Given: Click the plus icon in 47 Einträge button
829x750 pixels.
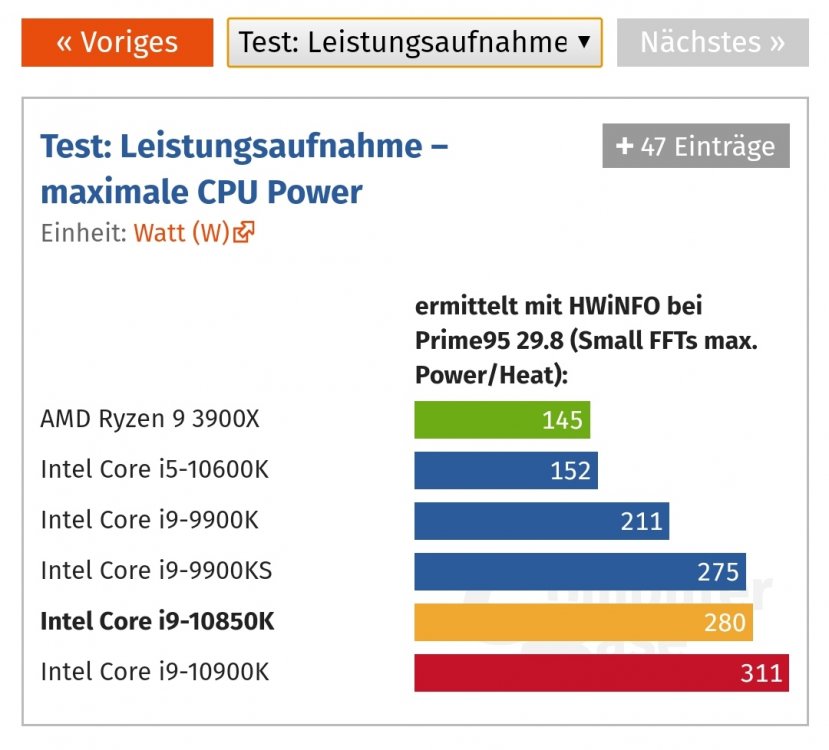Looking at the screenshot, I should click(624, 146).
